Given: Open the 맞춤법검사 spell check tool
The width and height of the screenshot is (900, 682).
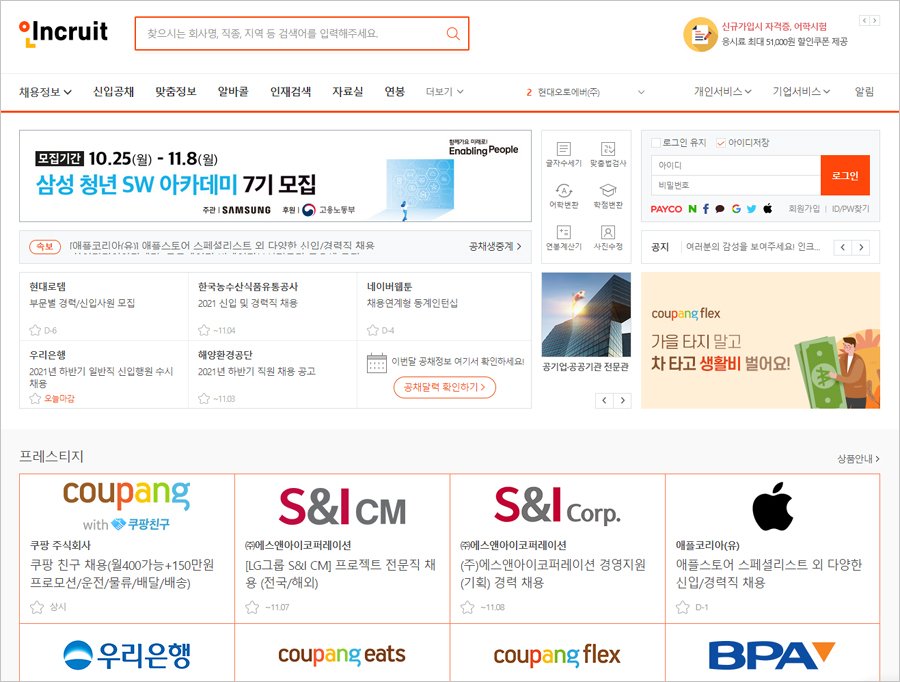Looking at the screenshot, I should [608, 154].
